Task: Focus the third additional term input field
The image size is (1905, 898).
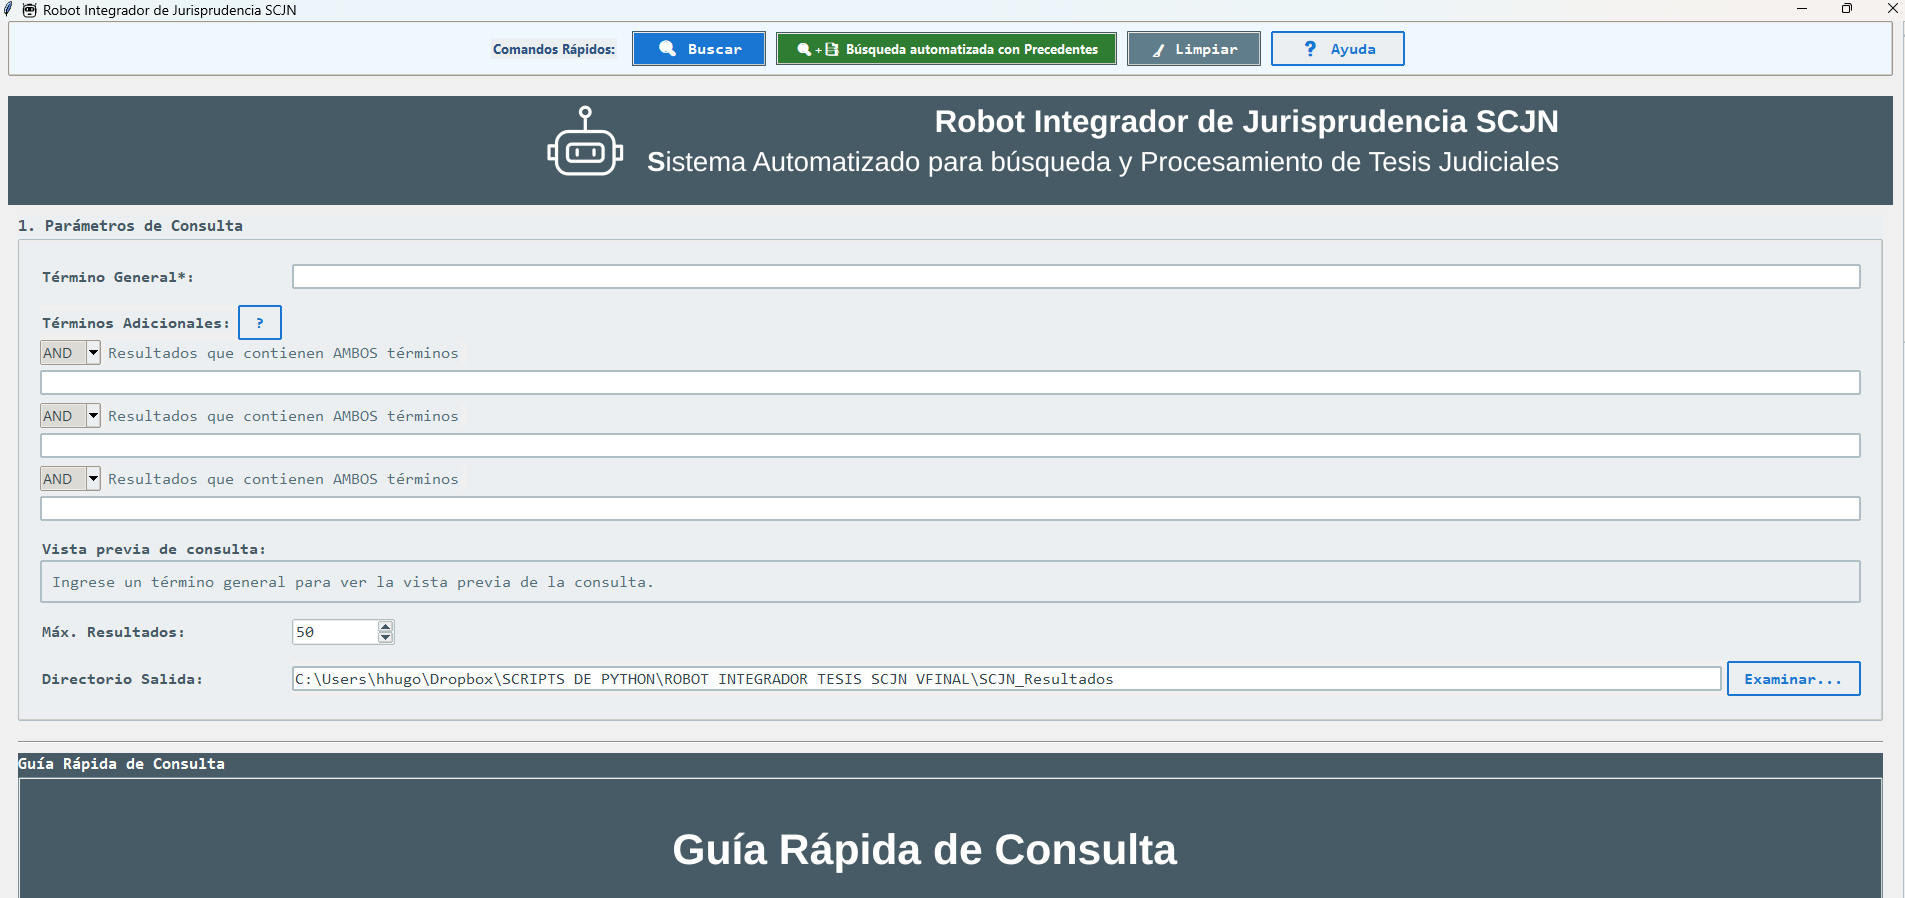Action: 950,509
